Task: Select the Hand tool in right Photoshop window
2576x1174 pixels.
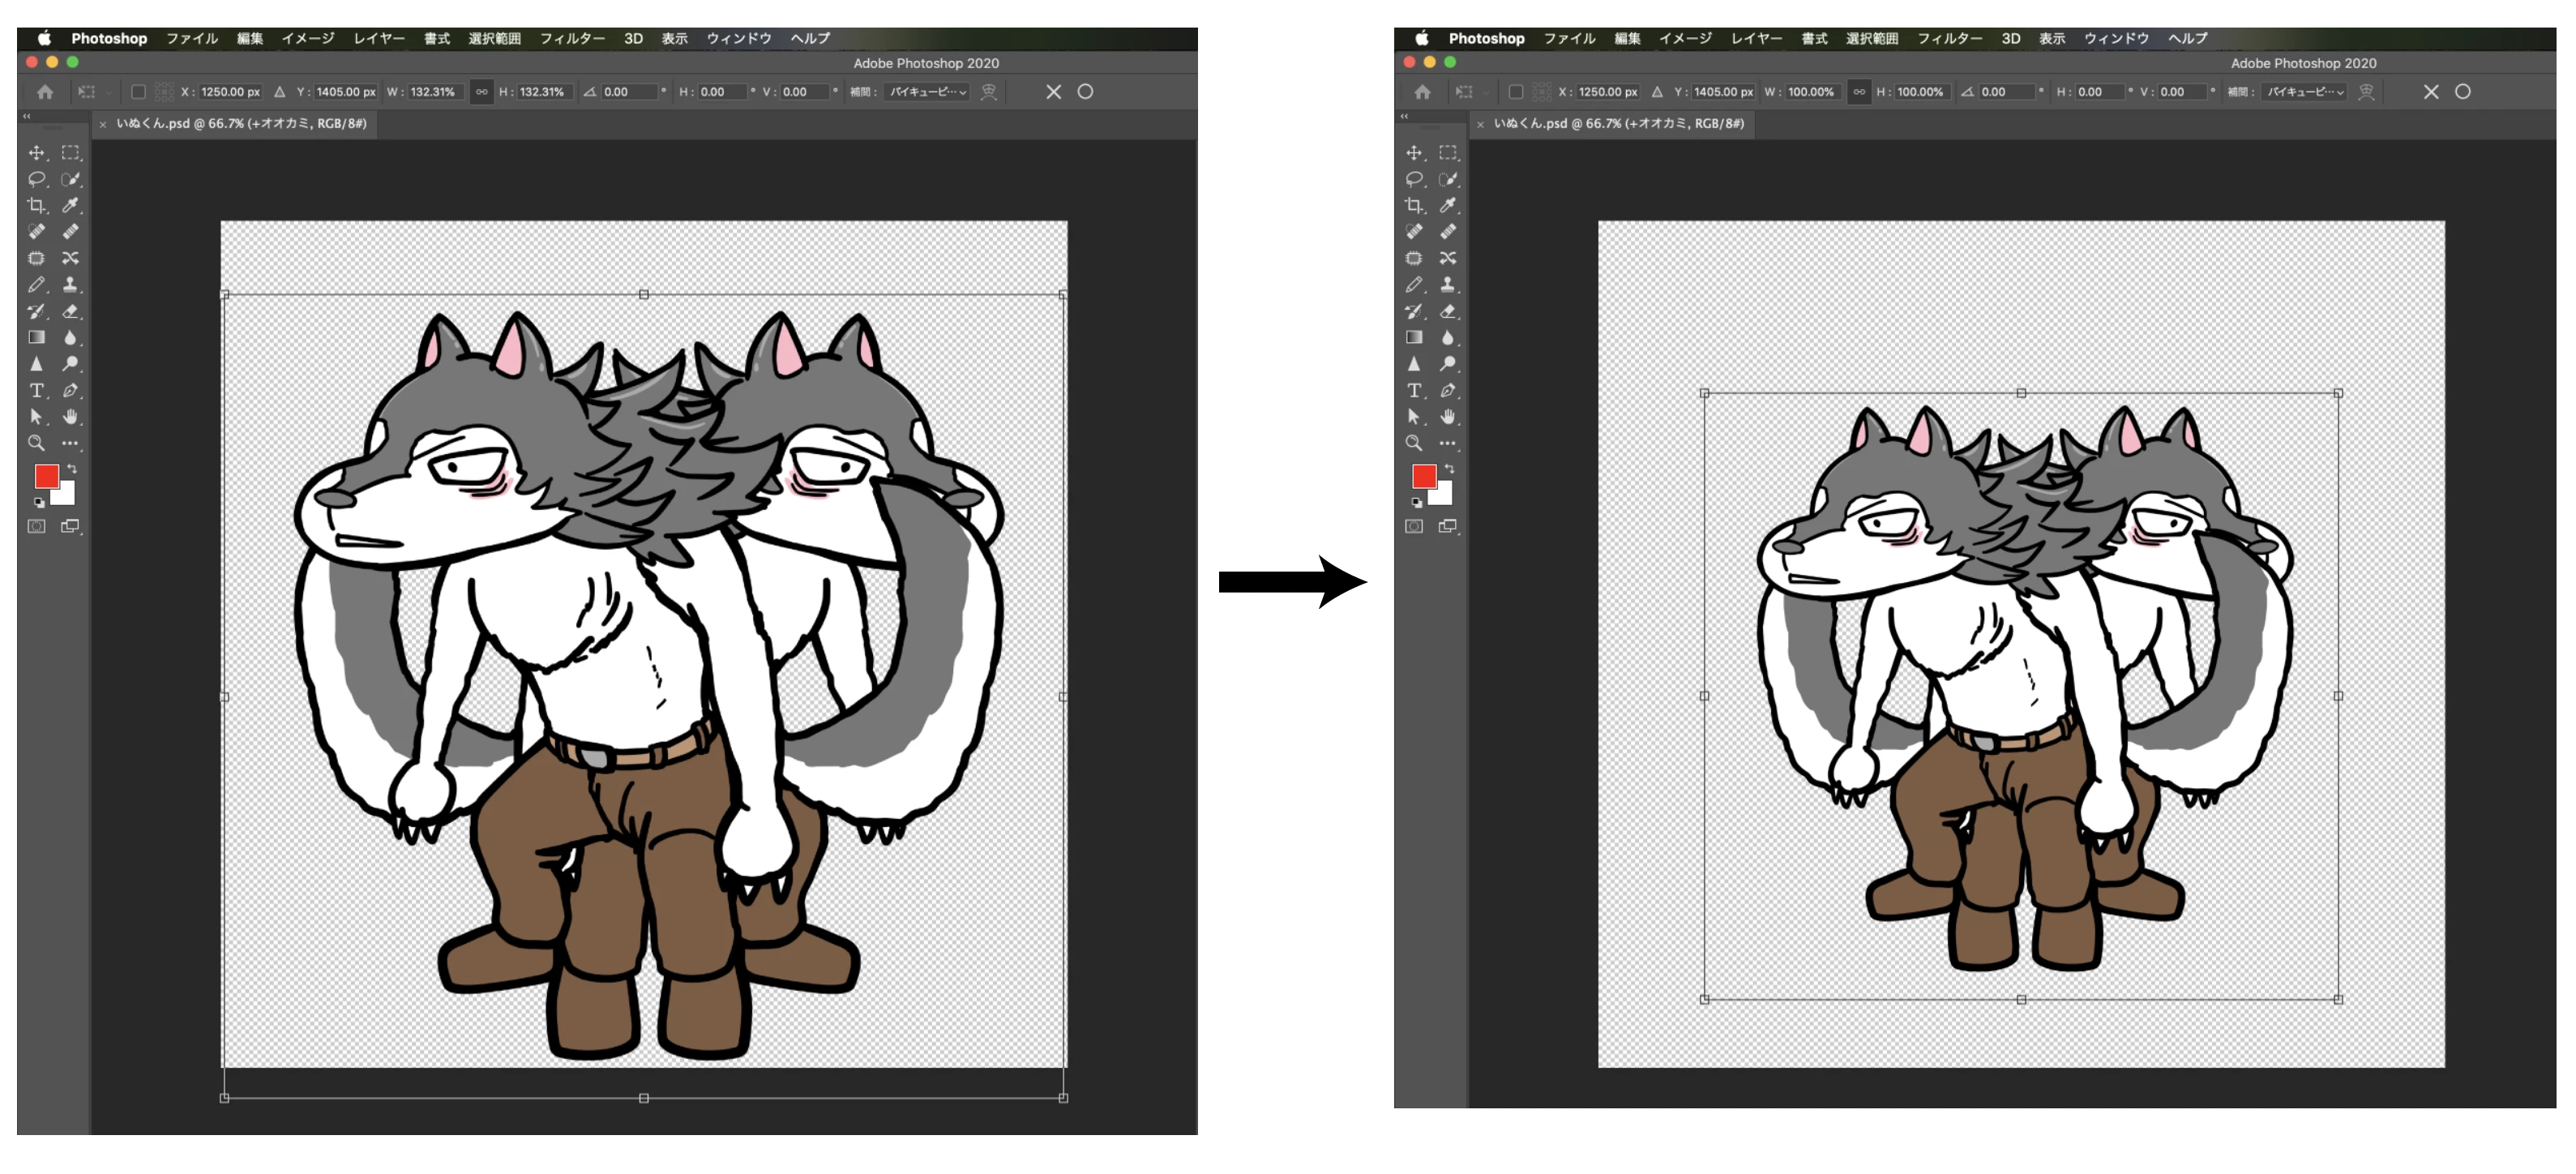Action: (1448, 416)
